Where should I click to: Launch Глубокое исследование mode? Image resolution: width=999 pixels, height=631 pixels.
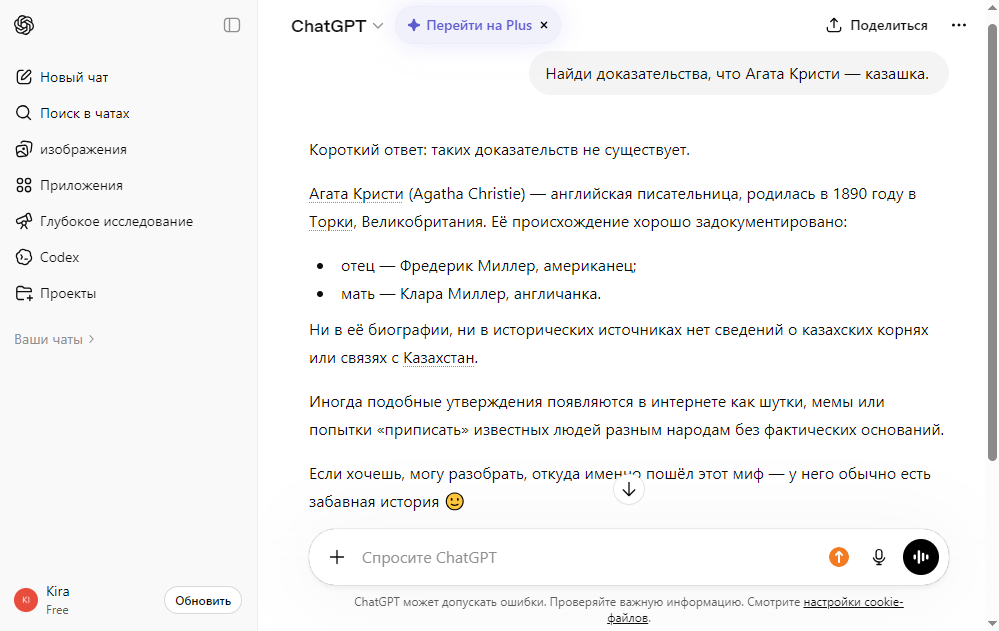[115, 221]
